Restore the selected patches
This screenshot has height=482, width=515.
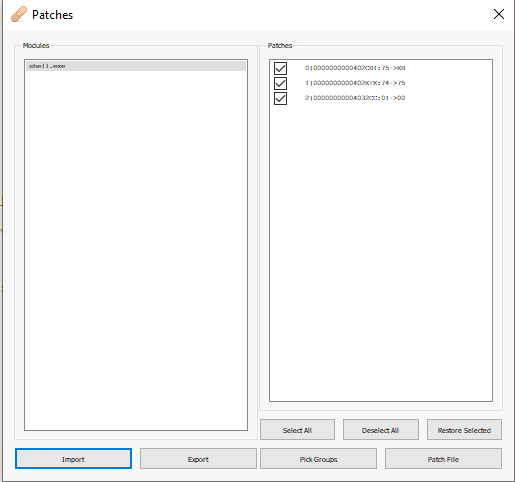coord(464,430)
